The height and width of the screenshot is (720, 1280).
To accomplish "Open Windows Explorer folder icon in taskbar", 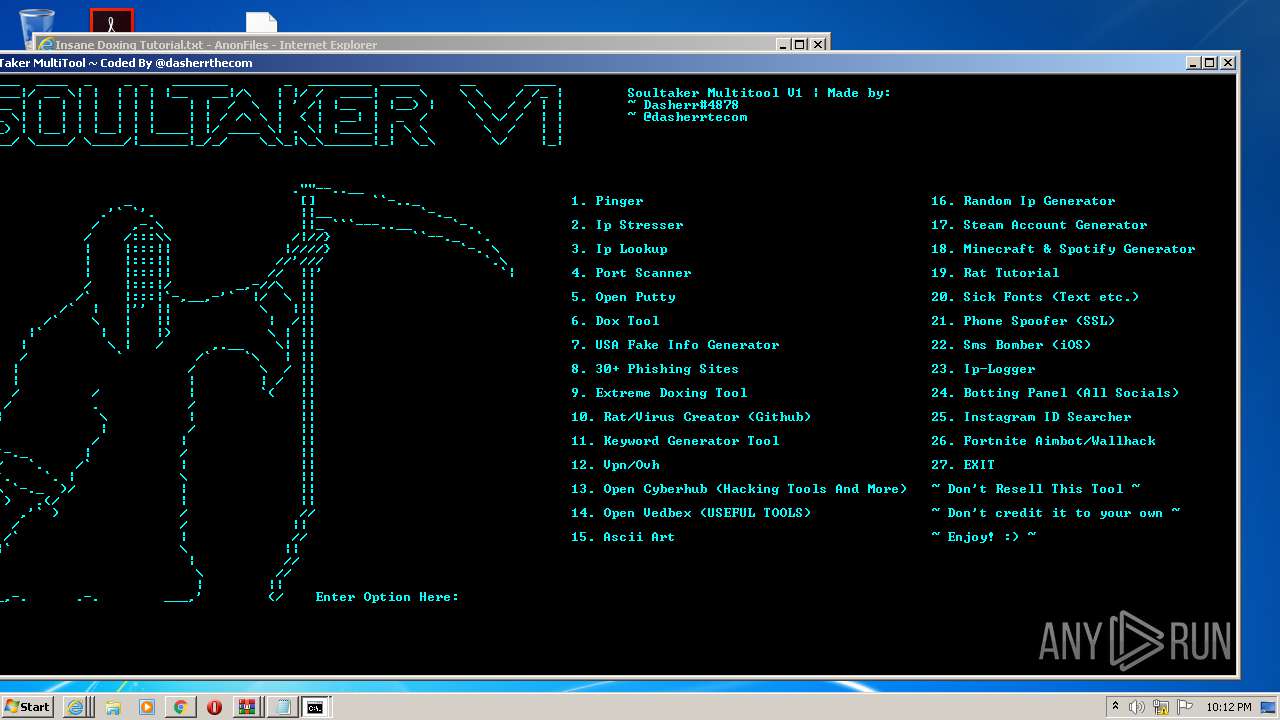I will pyautogui.click(x=112, y=707).
